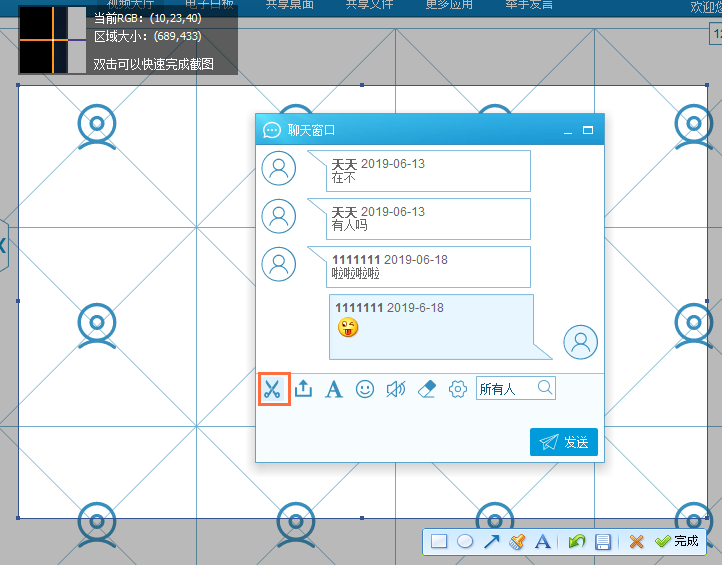Click the 更多应用 menu tab
Screen dimensions: 722x565
(x=449, y=5)
